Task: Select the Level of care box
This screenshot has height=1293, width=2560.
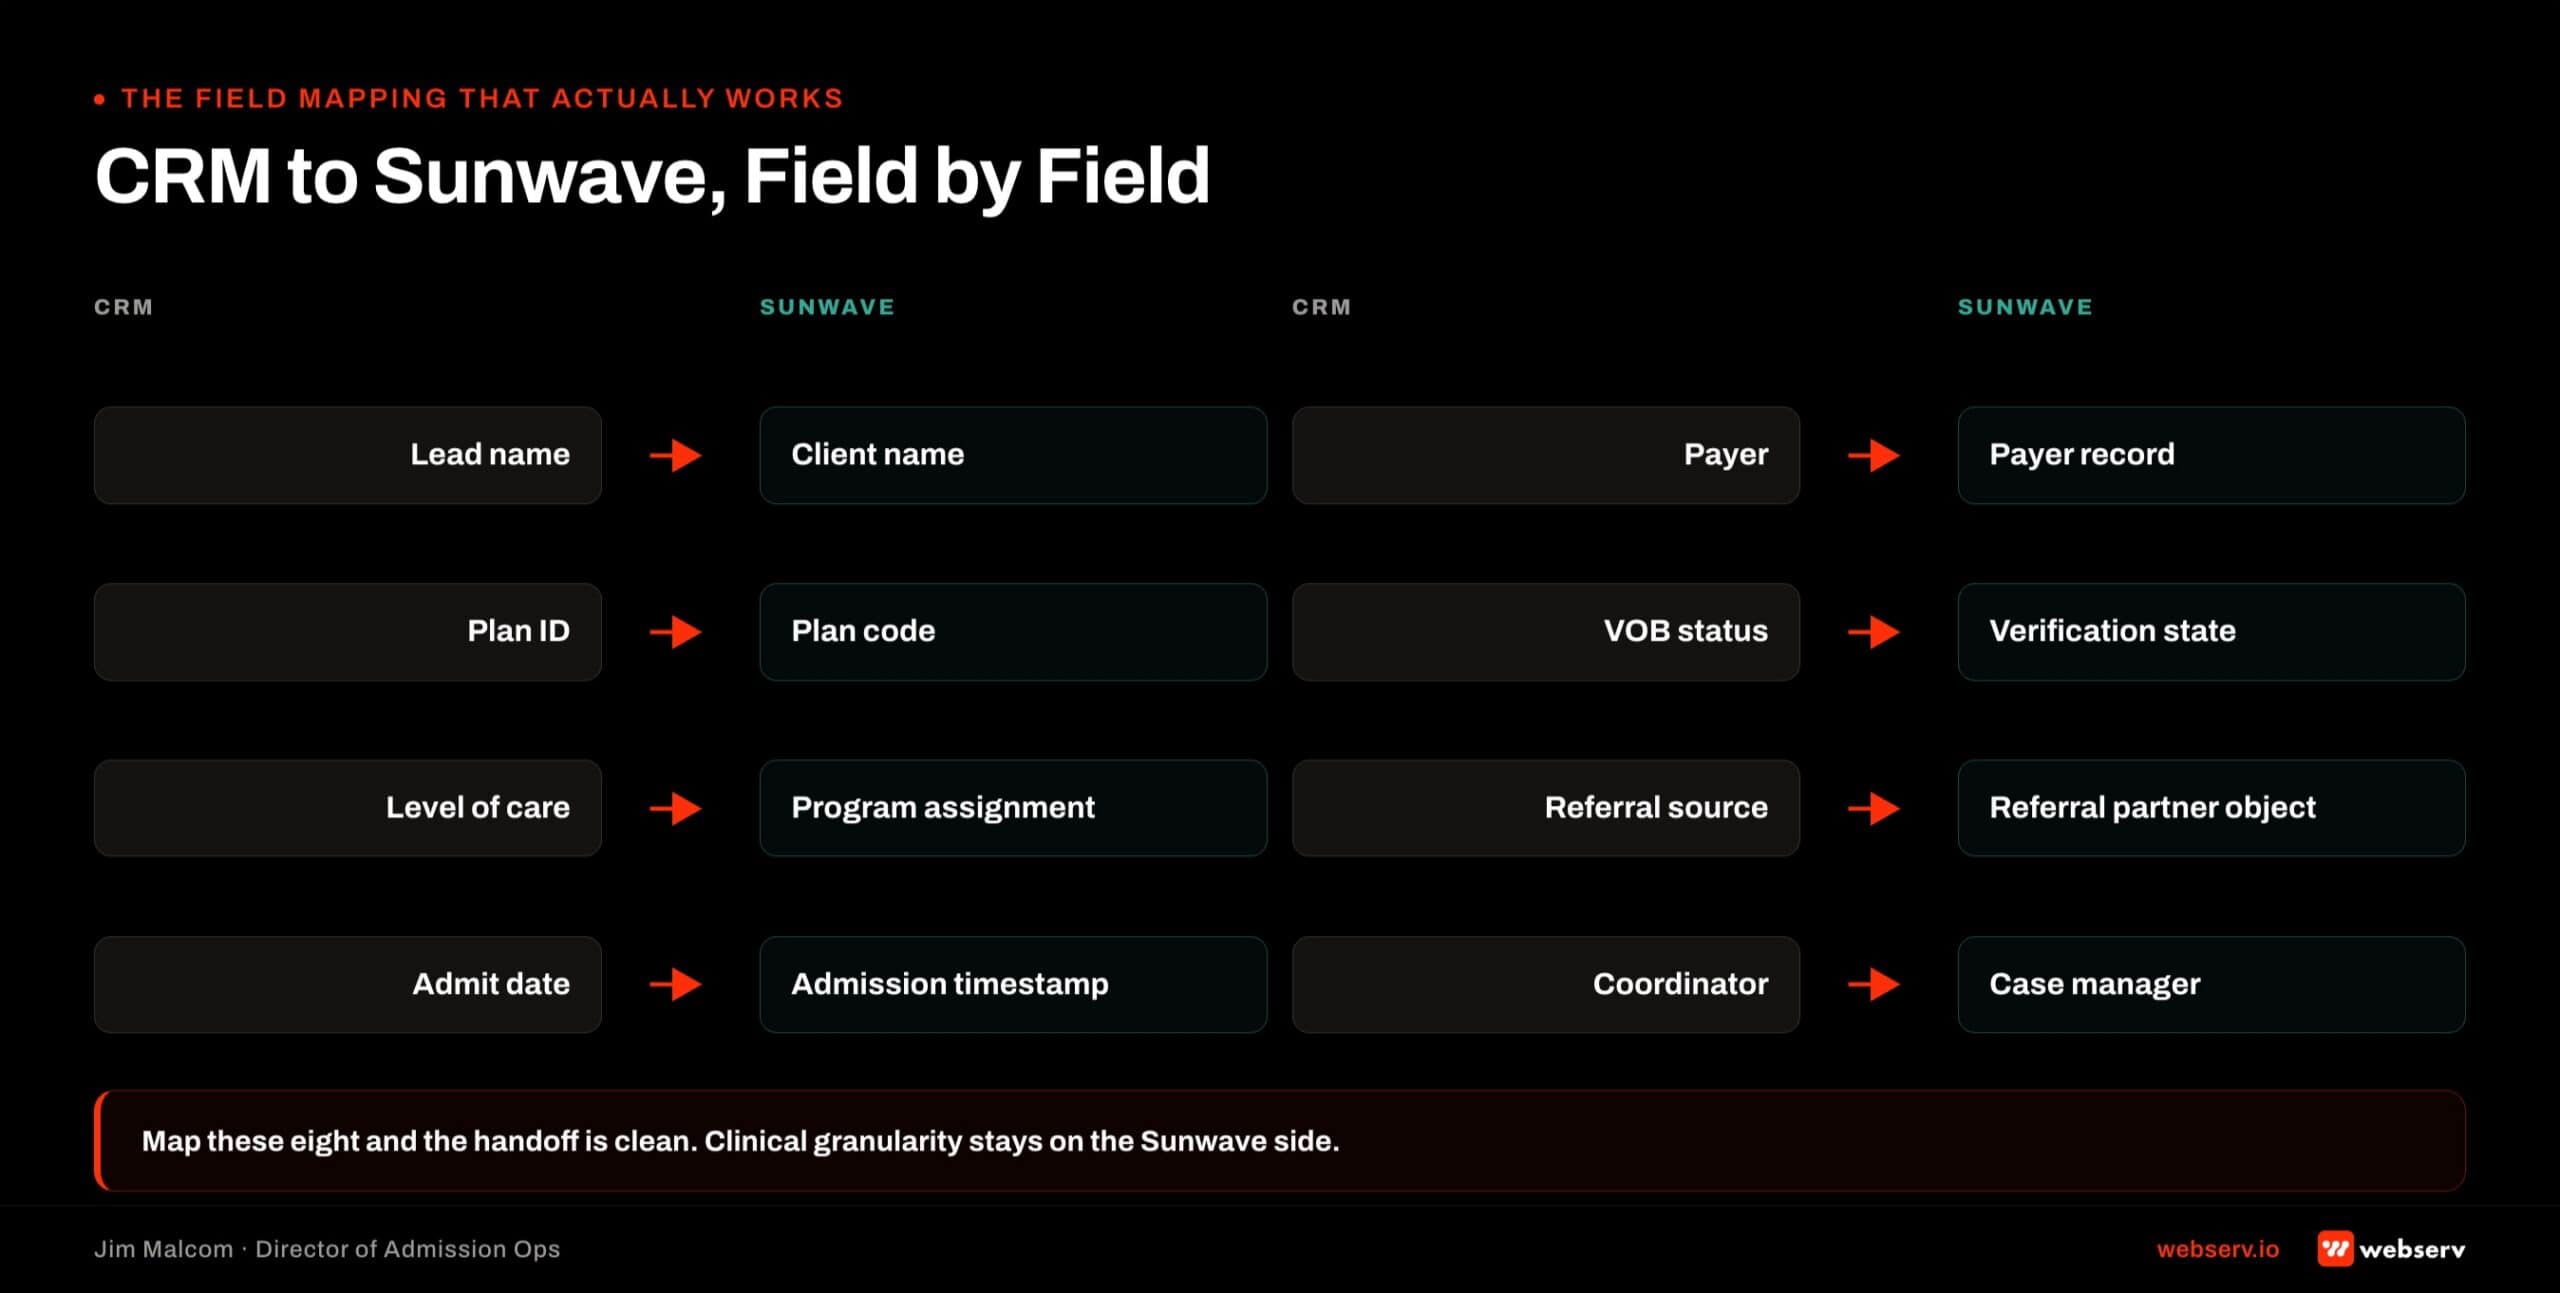Action: [x=348, y=808]
